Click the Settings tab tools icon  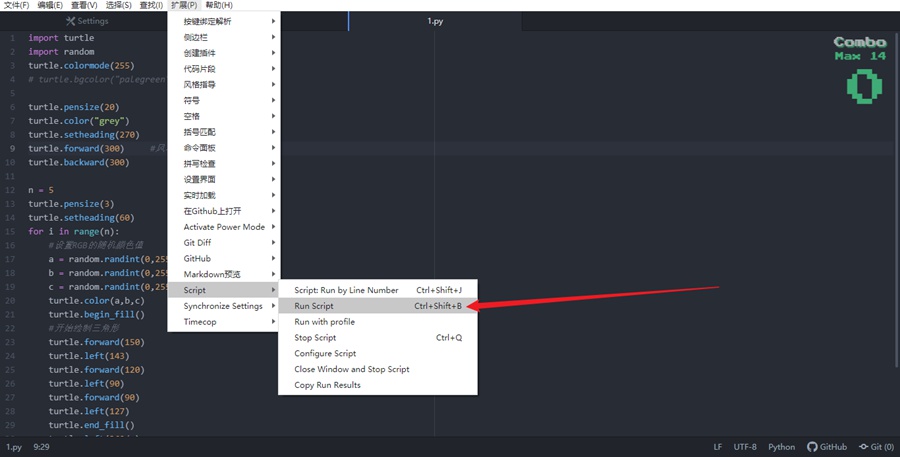click(70, 21)
